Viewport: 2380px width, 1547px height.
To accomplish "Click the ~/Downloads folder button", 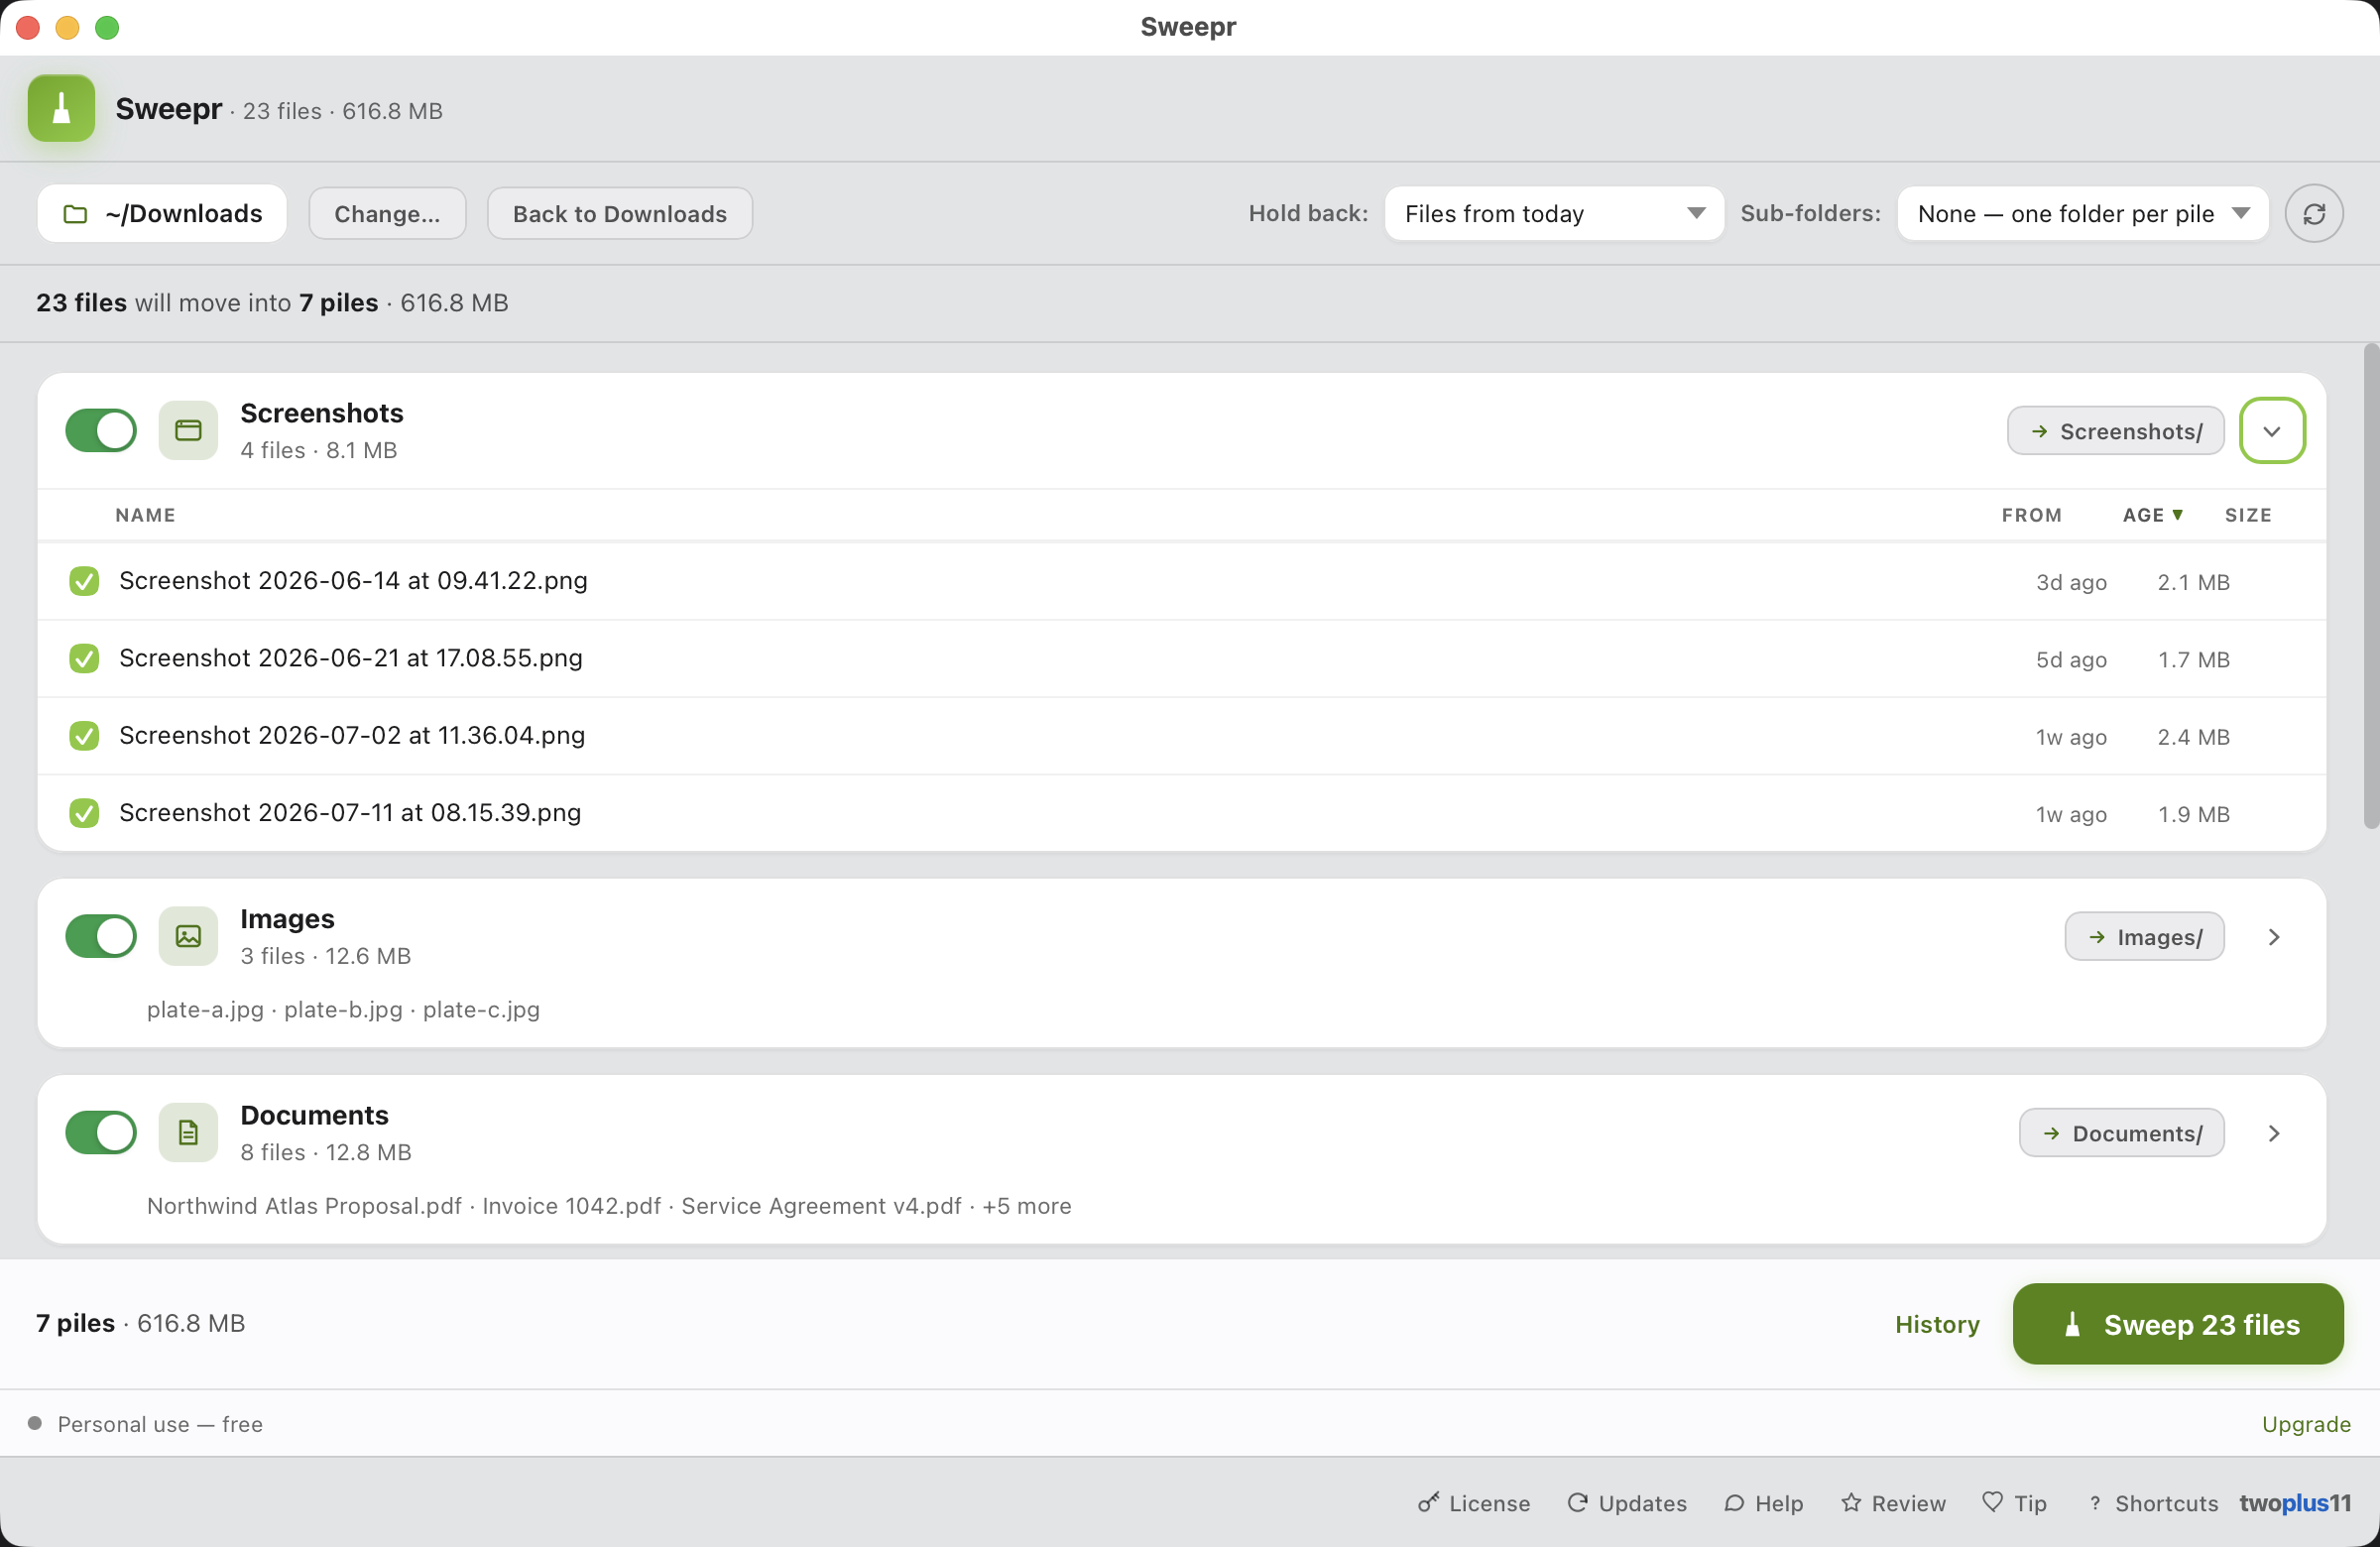I will tap(162, 213).
